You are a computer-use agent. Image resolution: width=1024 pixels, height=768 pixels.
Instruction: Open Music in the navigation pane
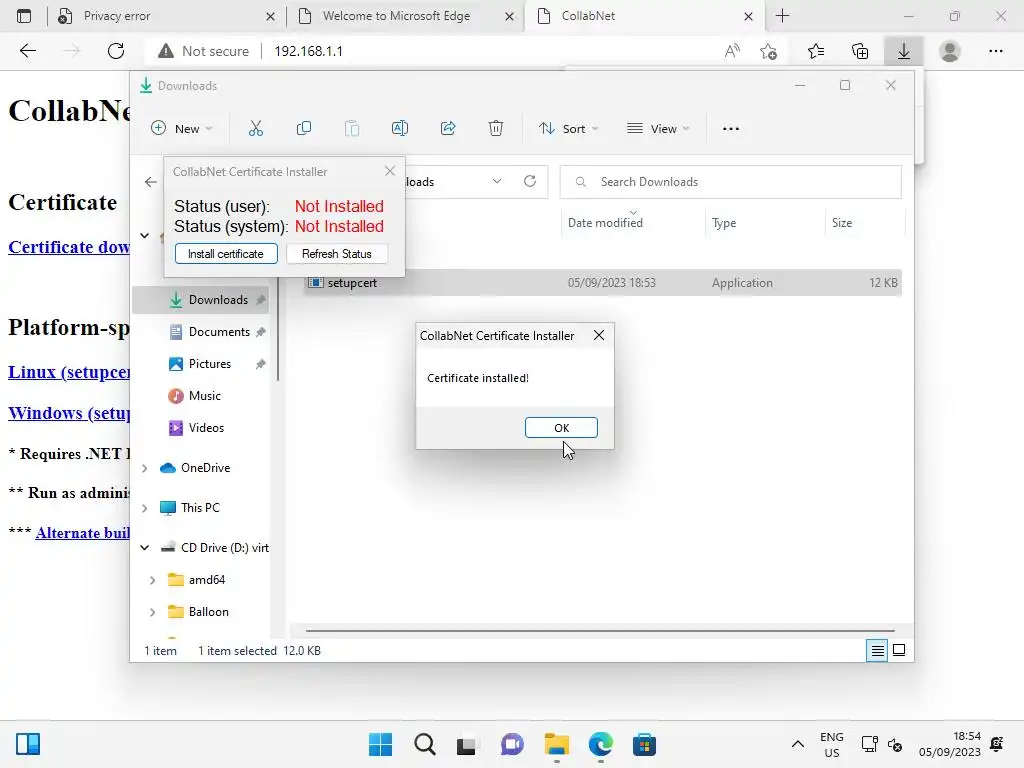[x=204, y=396]
